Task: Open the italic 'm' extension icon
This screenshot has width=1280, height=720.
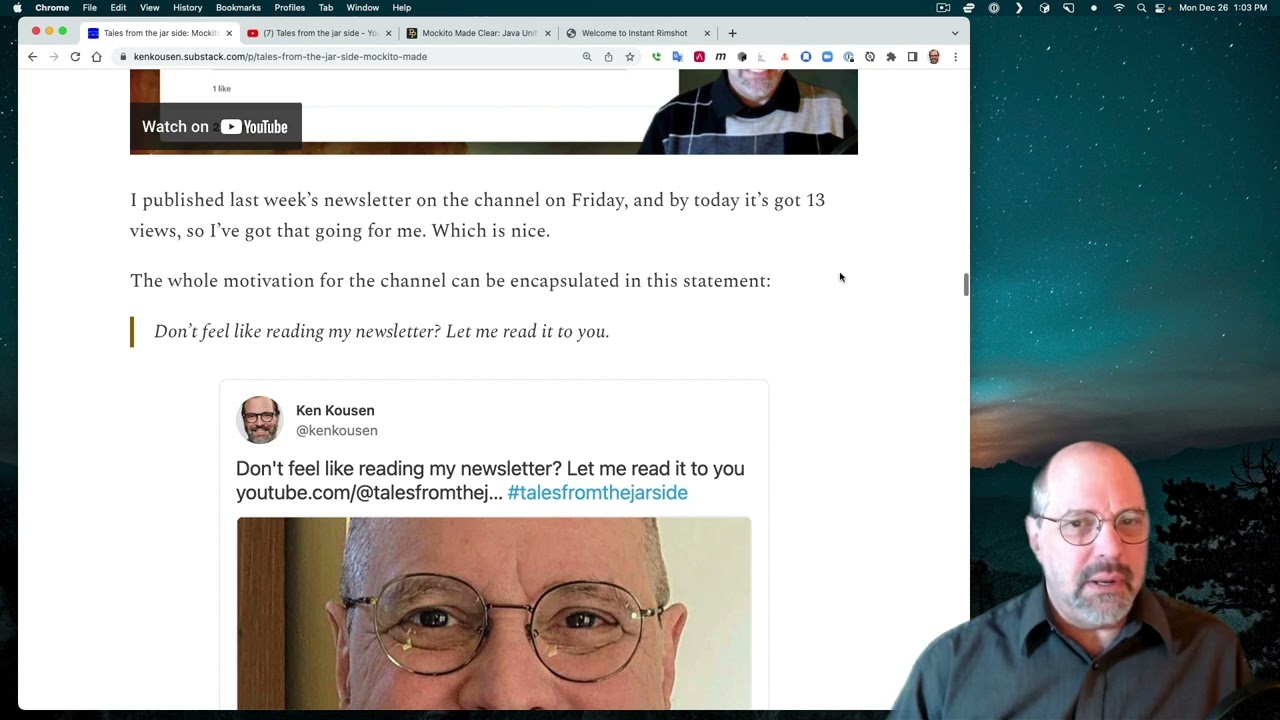Action: tap(720, 57)
